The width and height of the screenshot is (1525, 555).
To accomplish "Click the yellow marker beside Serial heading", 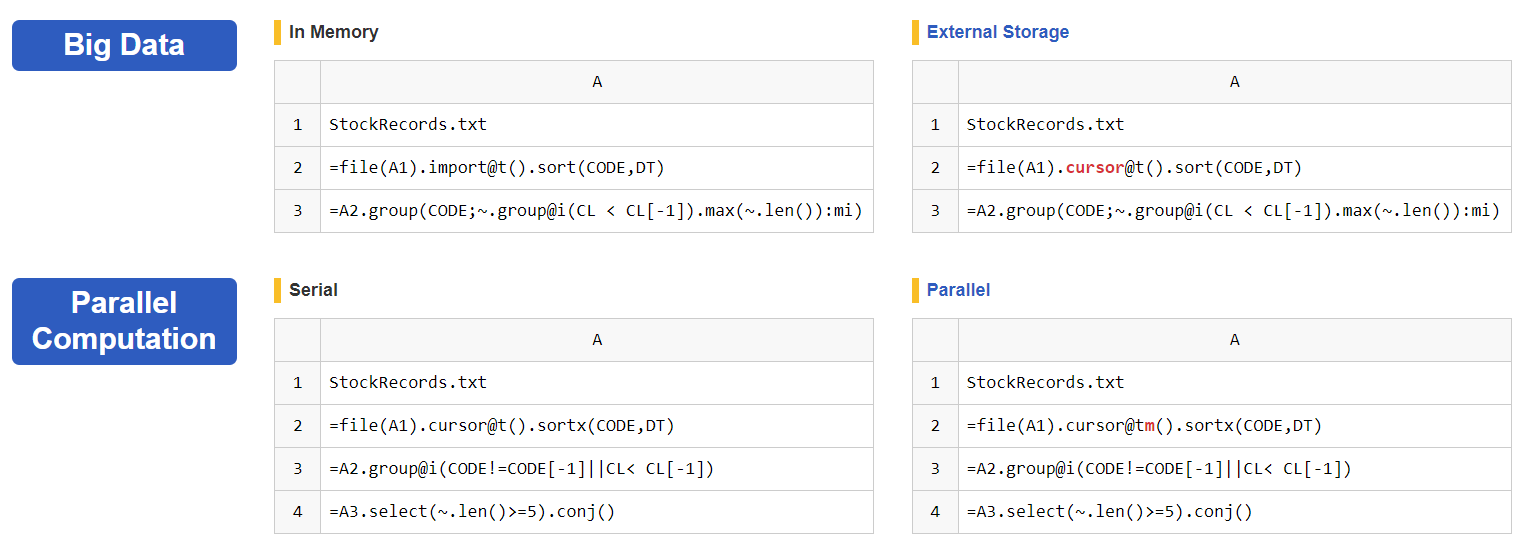I will (x=278, y=290).
